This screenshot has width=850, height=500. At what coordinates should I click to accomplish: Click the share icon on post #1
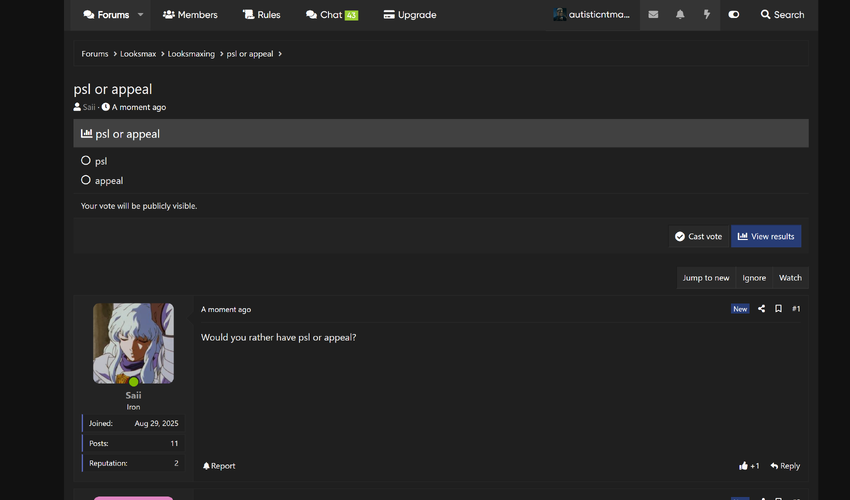[761, 309]
